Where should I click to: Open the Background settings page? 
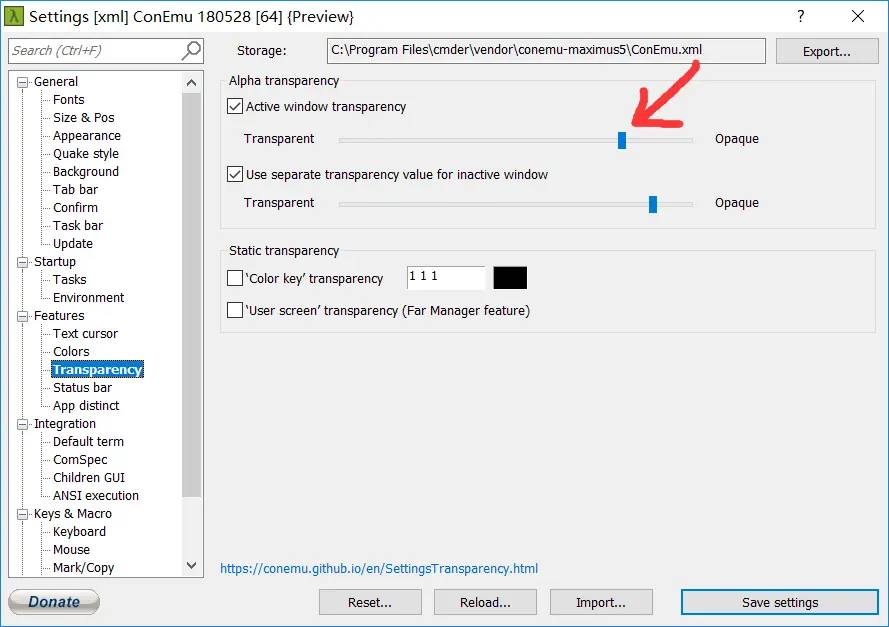click(86, 172)
